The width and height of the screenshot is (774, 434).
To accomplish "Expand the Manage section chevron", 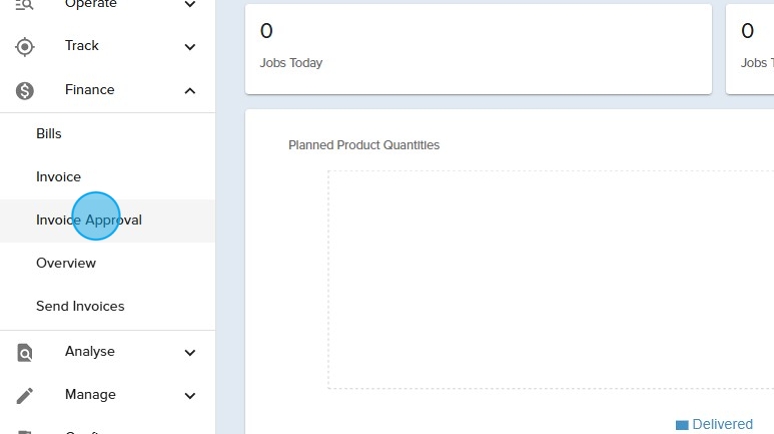I will pos(190,396).
